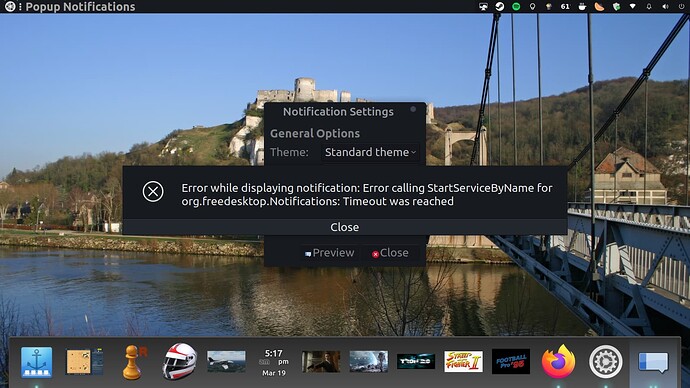Open the notification bell in the top panel
Viewport: 690px width, 388px height.
point(649,7)
